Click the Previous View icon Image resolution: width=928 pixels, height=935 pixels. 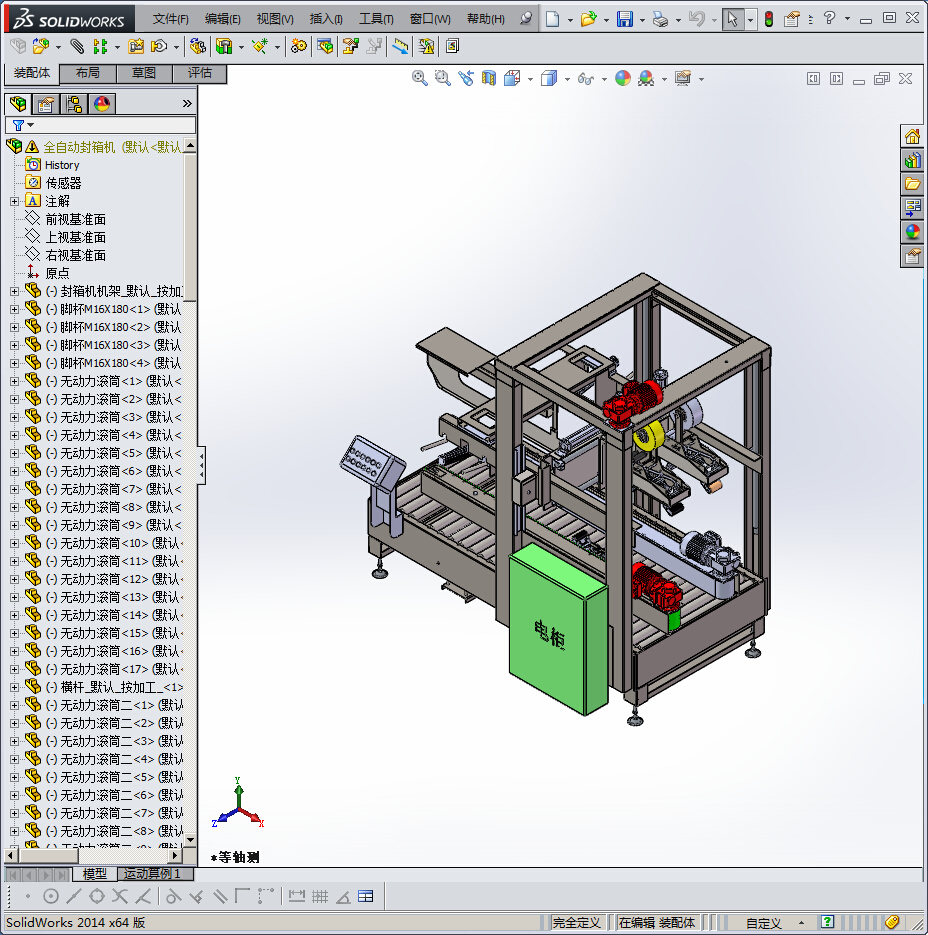tap(466, 78)
